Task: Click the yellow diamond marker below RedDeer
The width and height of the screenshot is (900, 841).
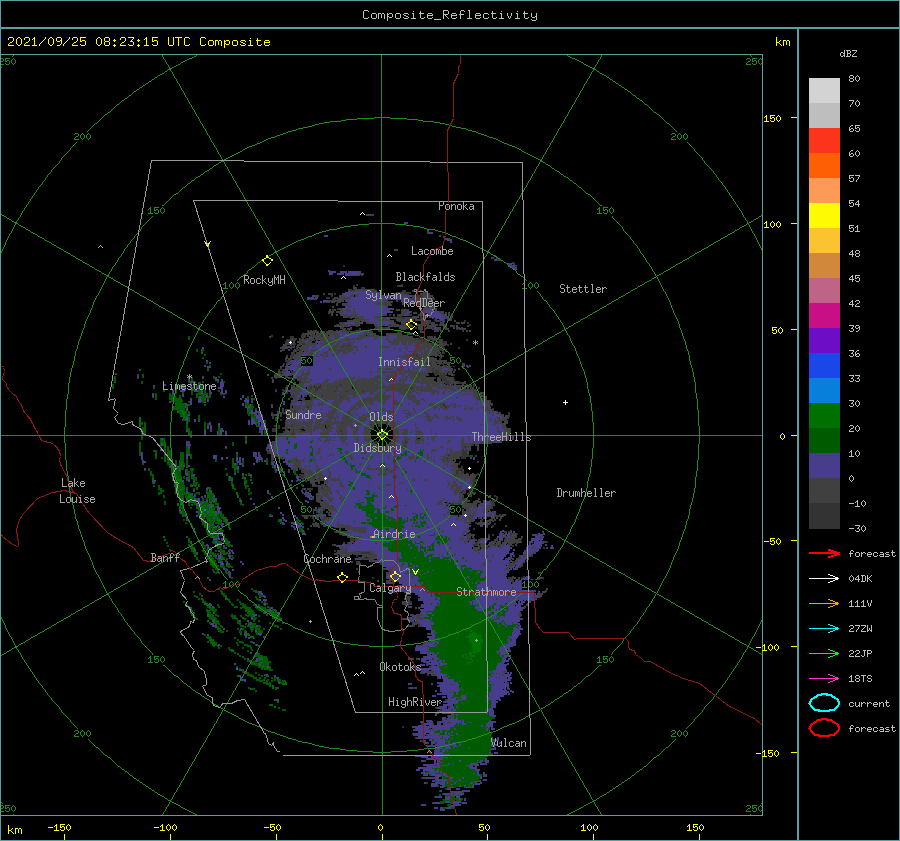Action: pyautogui.click(x=411, y=325)
